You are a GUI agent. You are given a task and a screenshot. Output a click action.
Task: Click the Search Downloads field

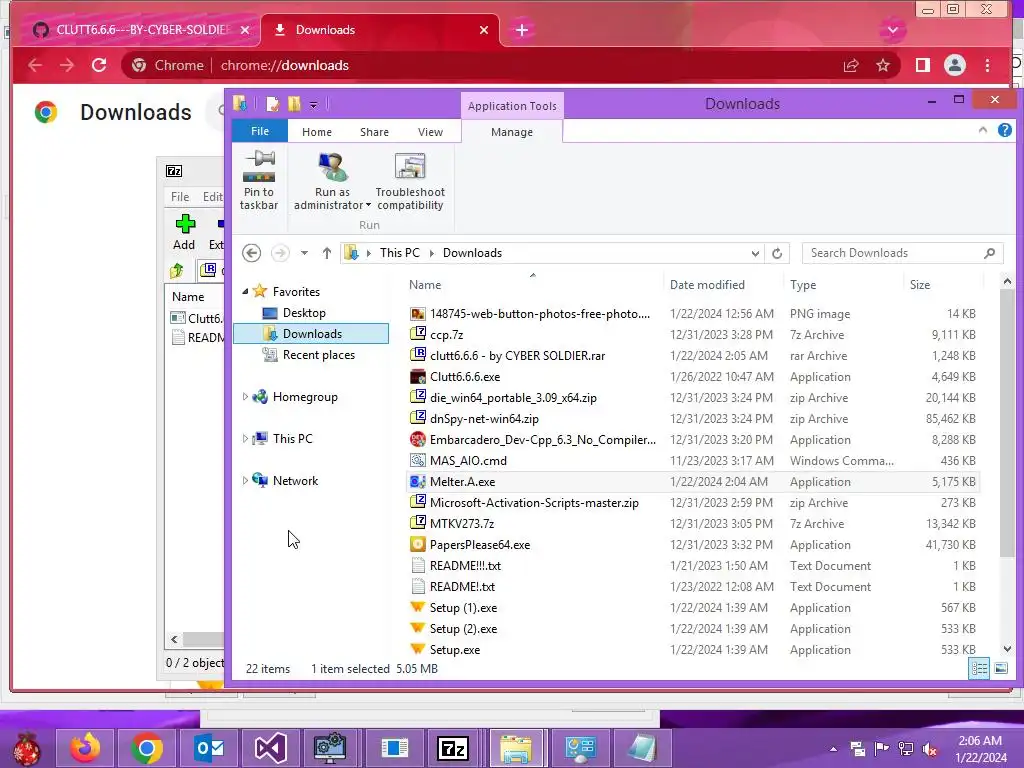pos(902,253)
